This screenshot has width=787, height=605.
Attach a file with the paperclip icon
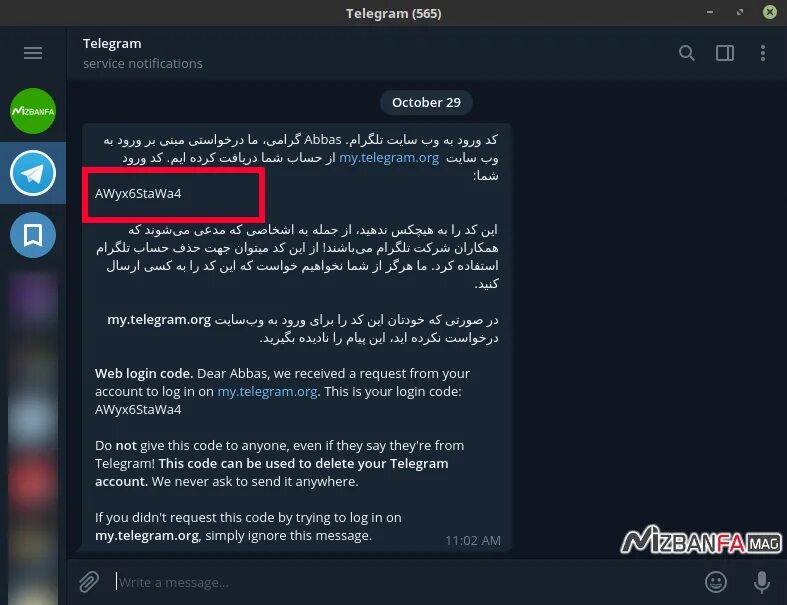(x=89, y=582)
